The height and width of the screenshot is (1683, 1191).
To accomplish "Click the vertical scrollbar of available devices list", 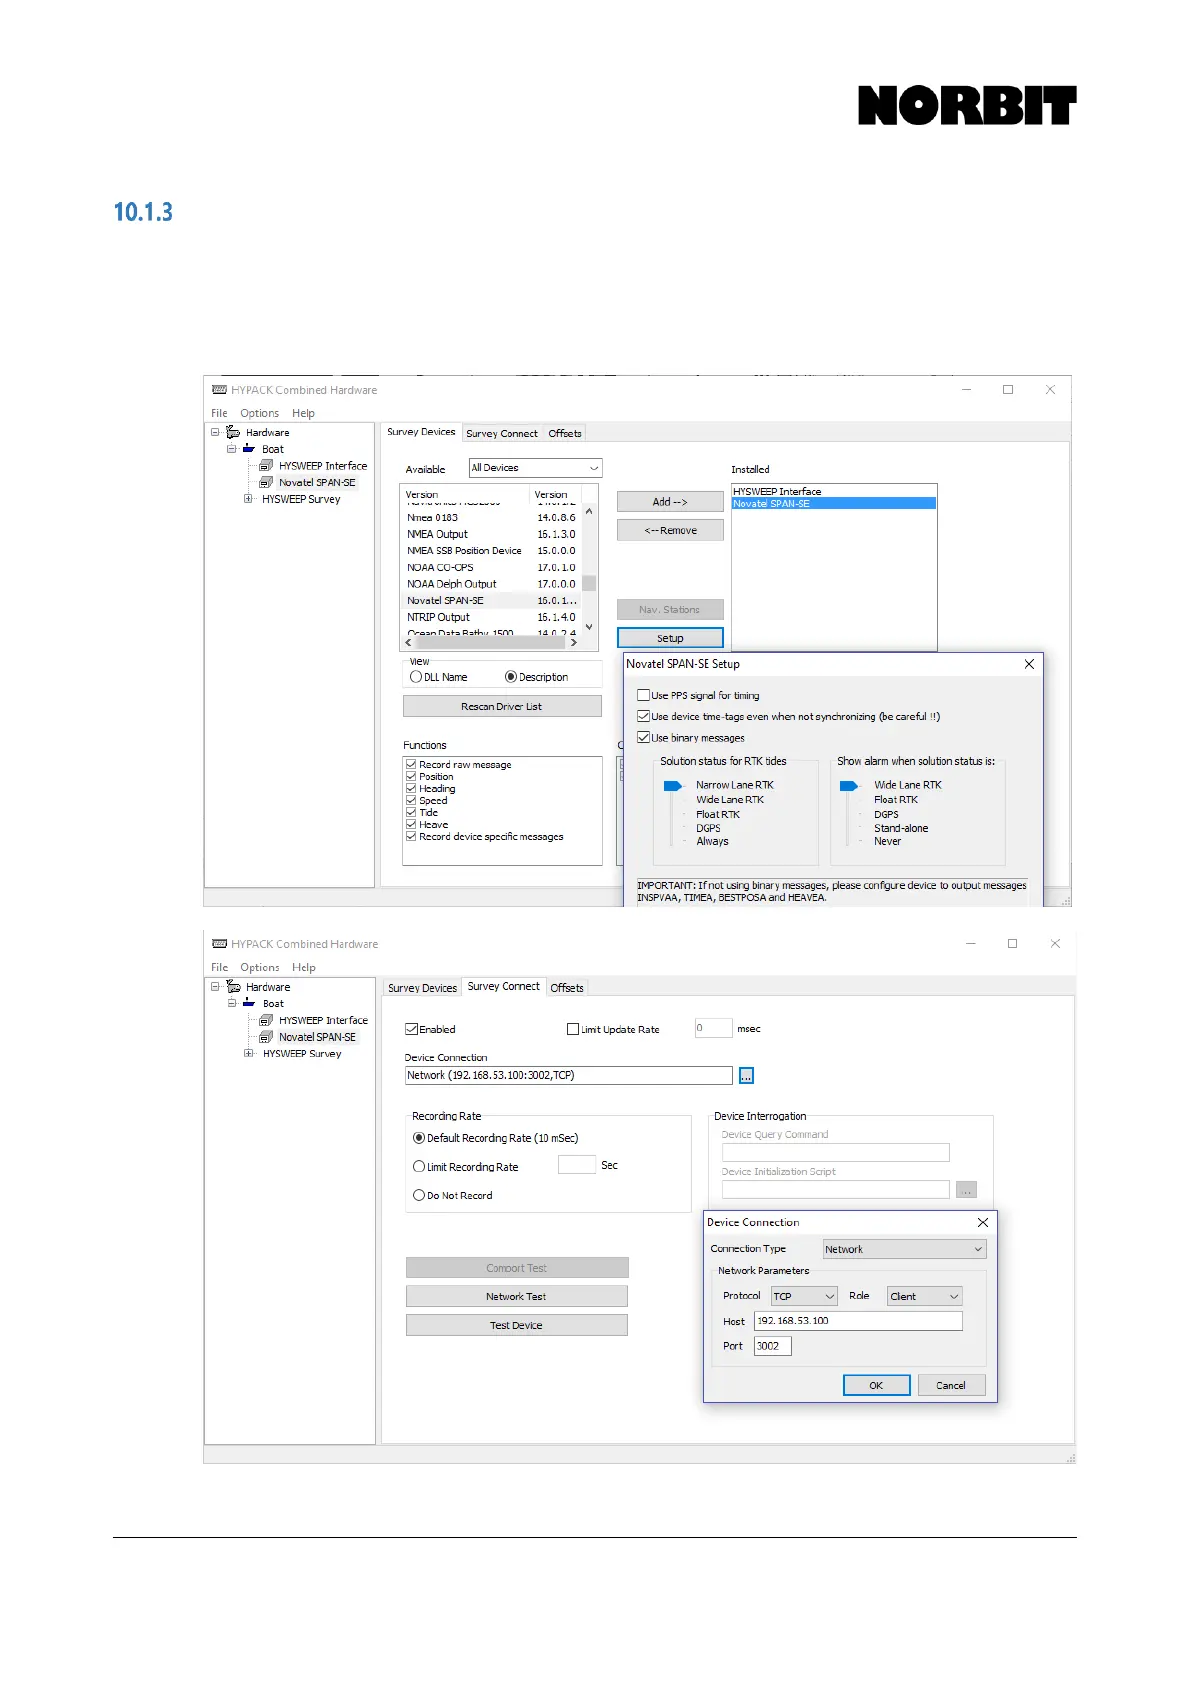I will [x=589, y=570].
